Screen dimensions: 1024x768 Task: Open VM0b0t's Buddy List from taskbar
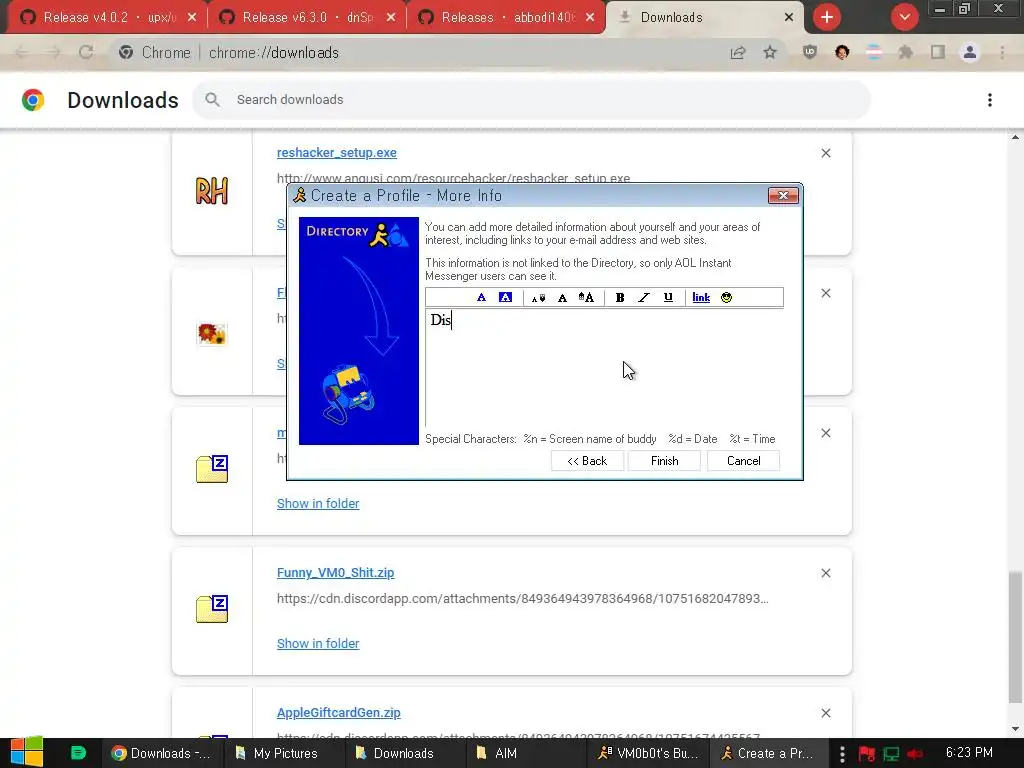click(x=648, y=753)
